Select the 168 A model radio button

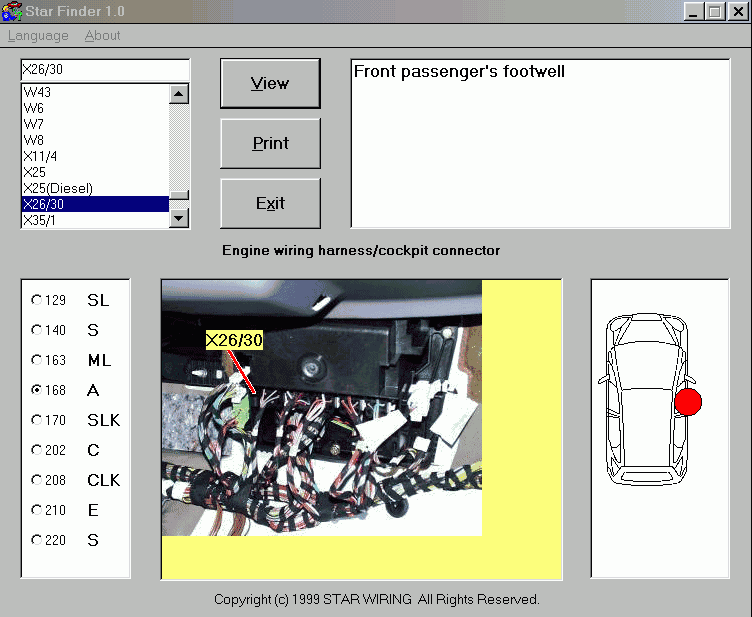[36, 390]
